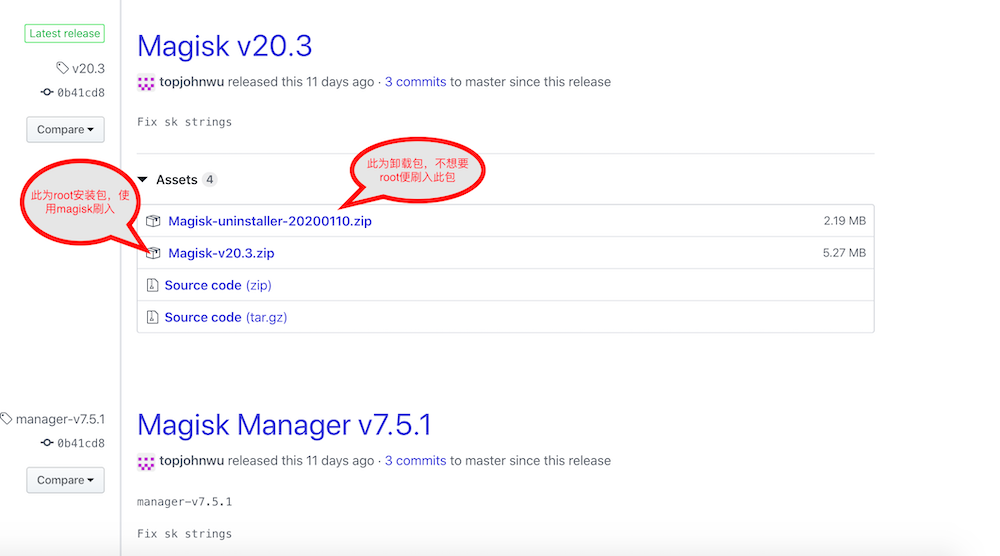Open commit 0b41cd8 under manager-v7.5.1 tag
This screenshot has width=1000, height=556.
tap(81, 443)
